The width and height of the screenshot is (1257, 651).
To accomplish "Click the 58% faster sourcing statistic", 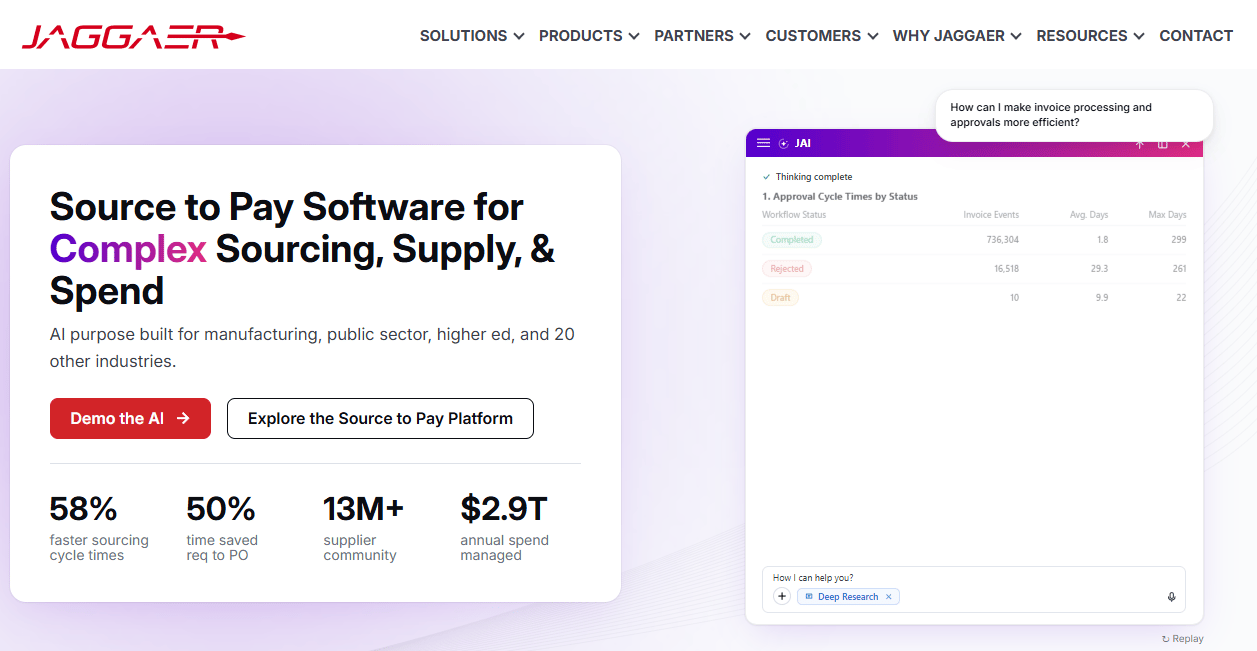I will pos(99,528).
